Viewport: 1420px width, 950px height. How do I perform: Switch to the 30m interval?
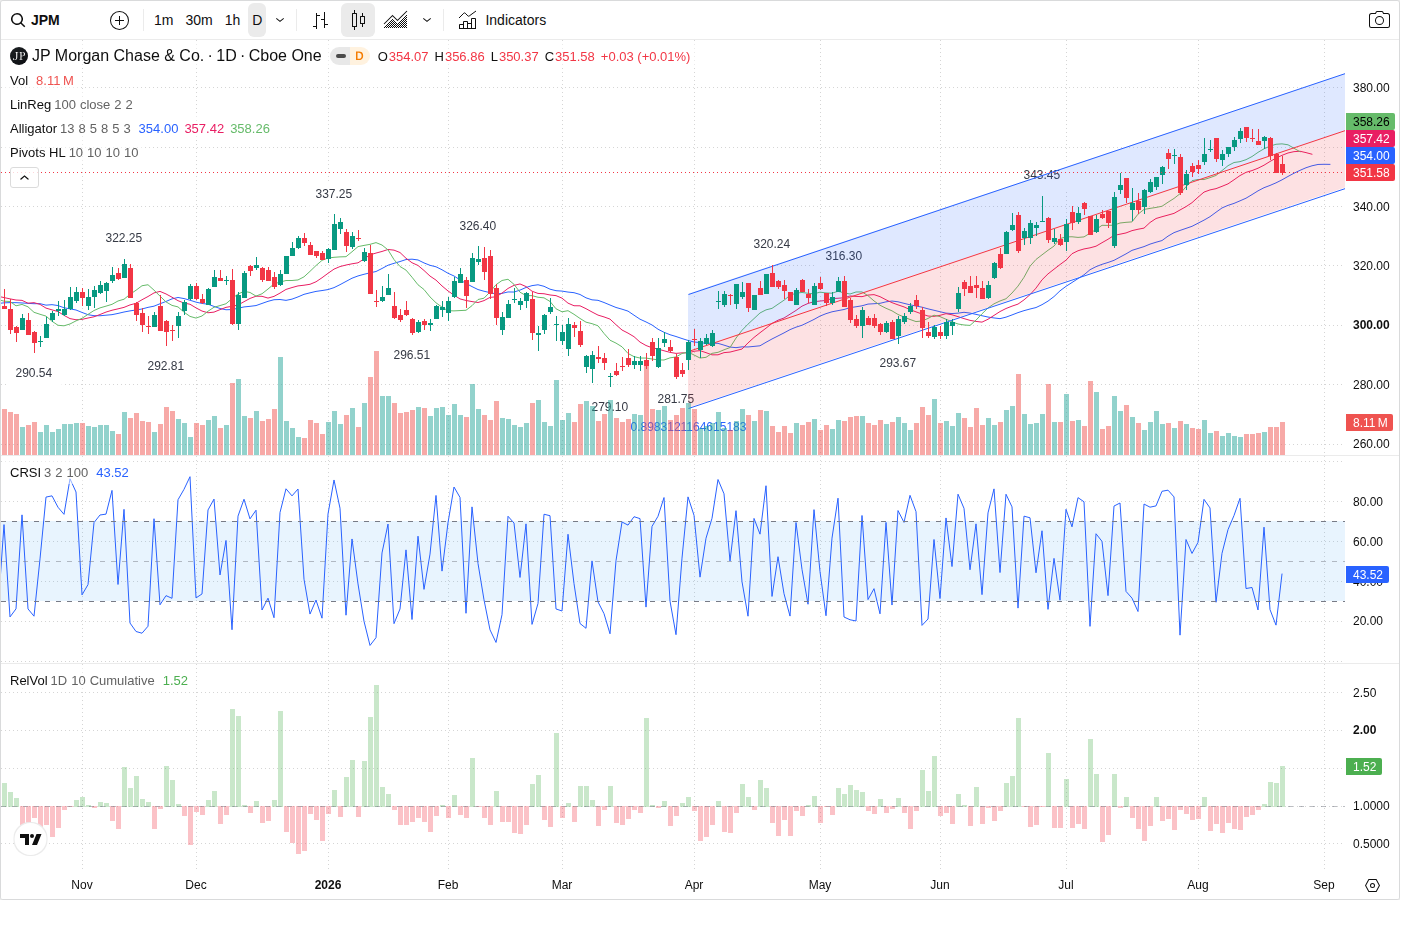[199, 20]
